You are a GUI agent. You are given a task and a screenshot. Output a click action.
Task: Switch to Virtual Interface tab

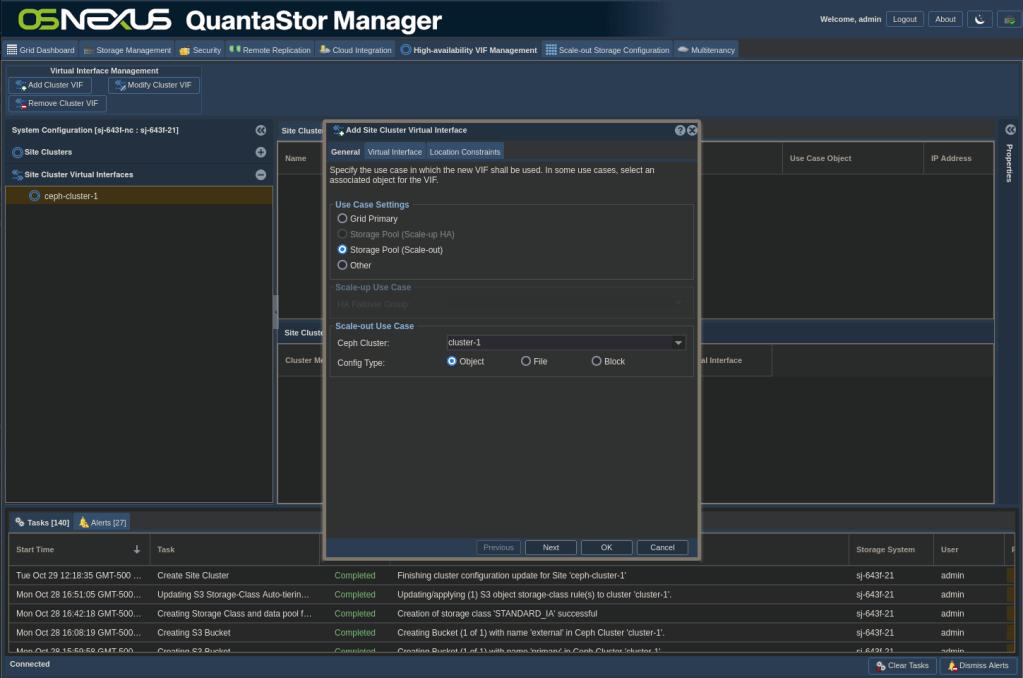tap(394, 152)
